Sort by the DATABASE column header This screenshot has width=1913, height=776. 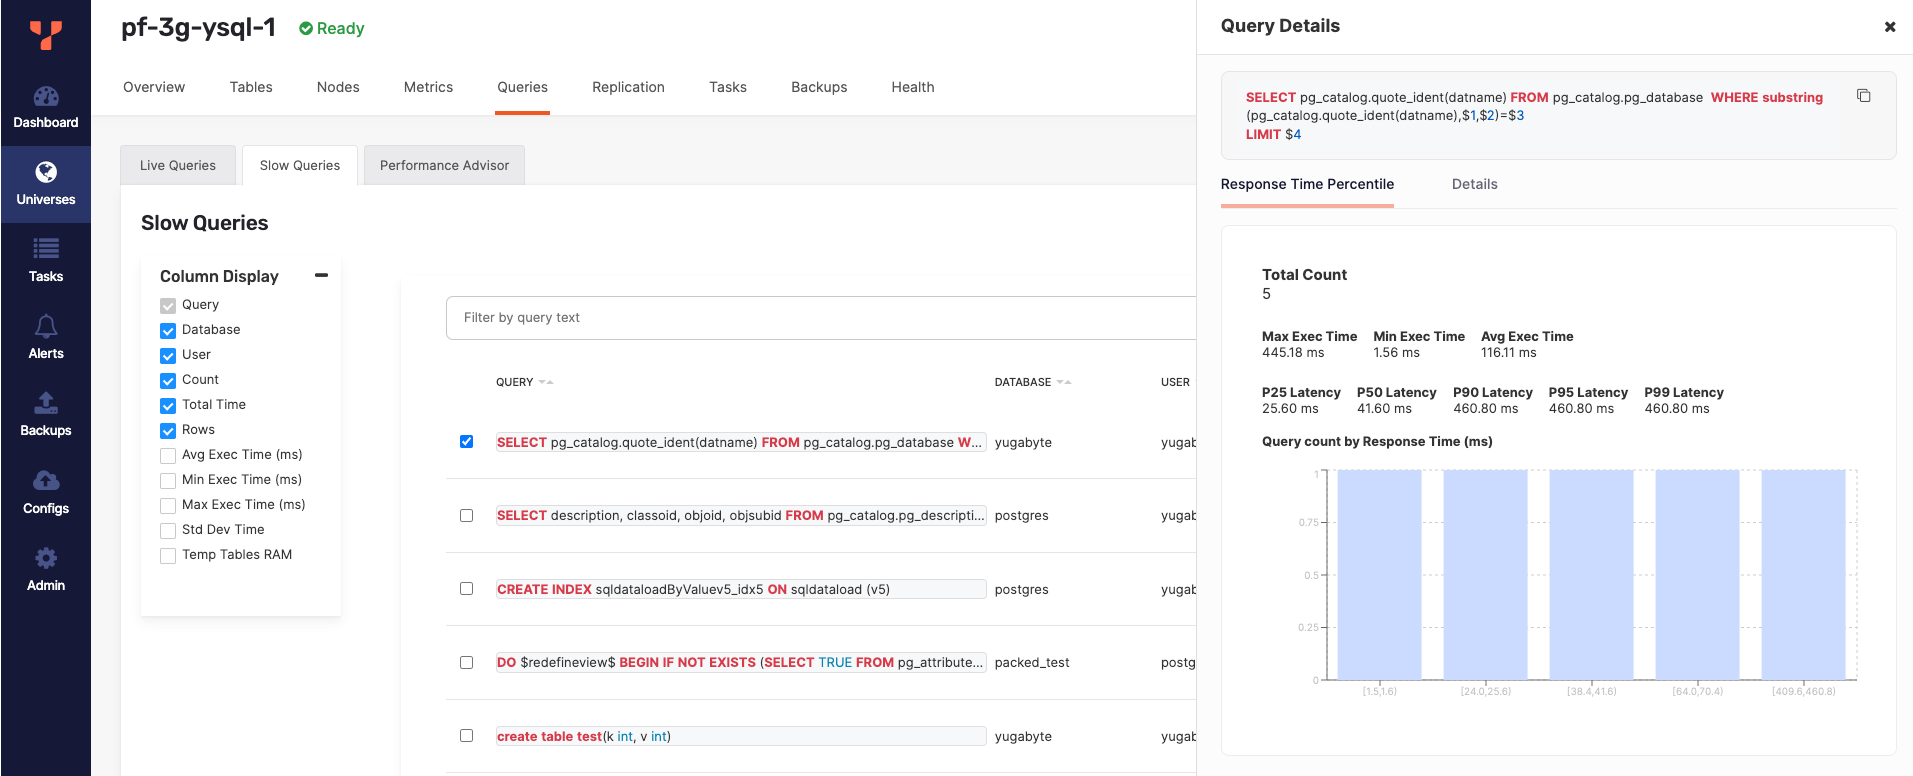[x=1023, y=382]
